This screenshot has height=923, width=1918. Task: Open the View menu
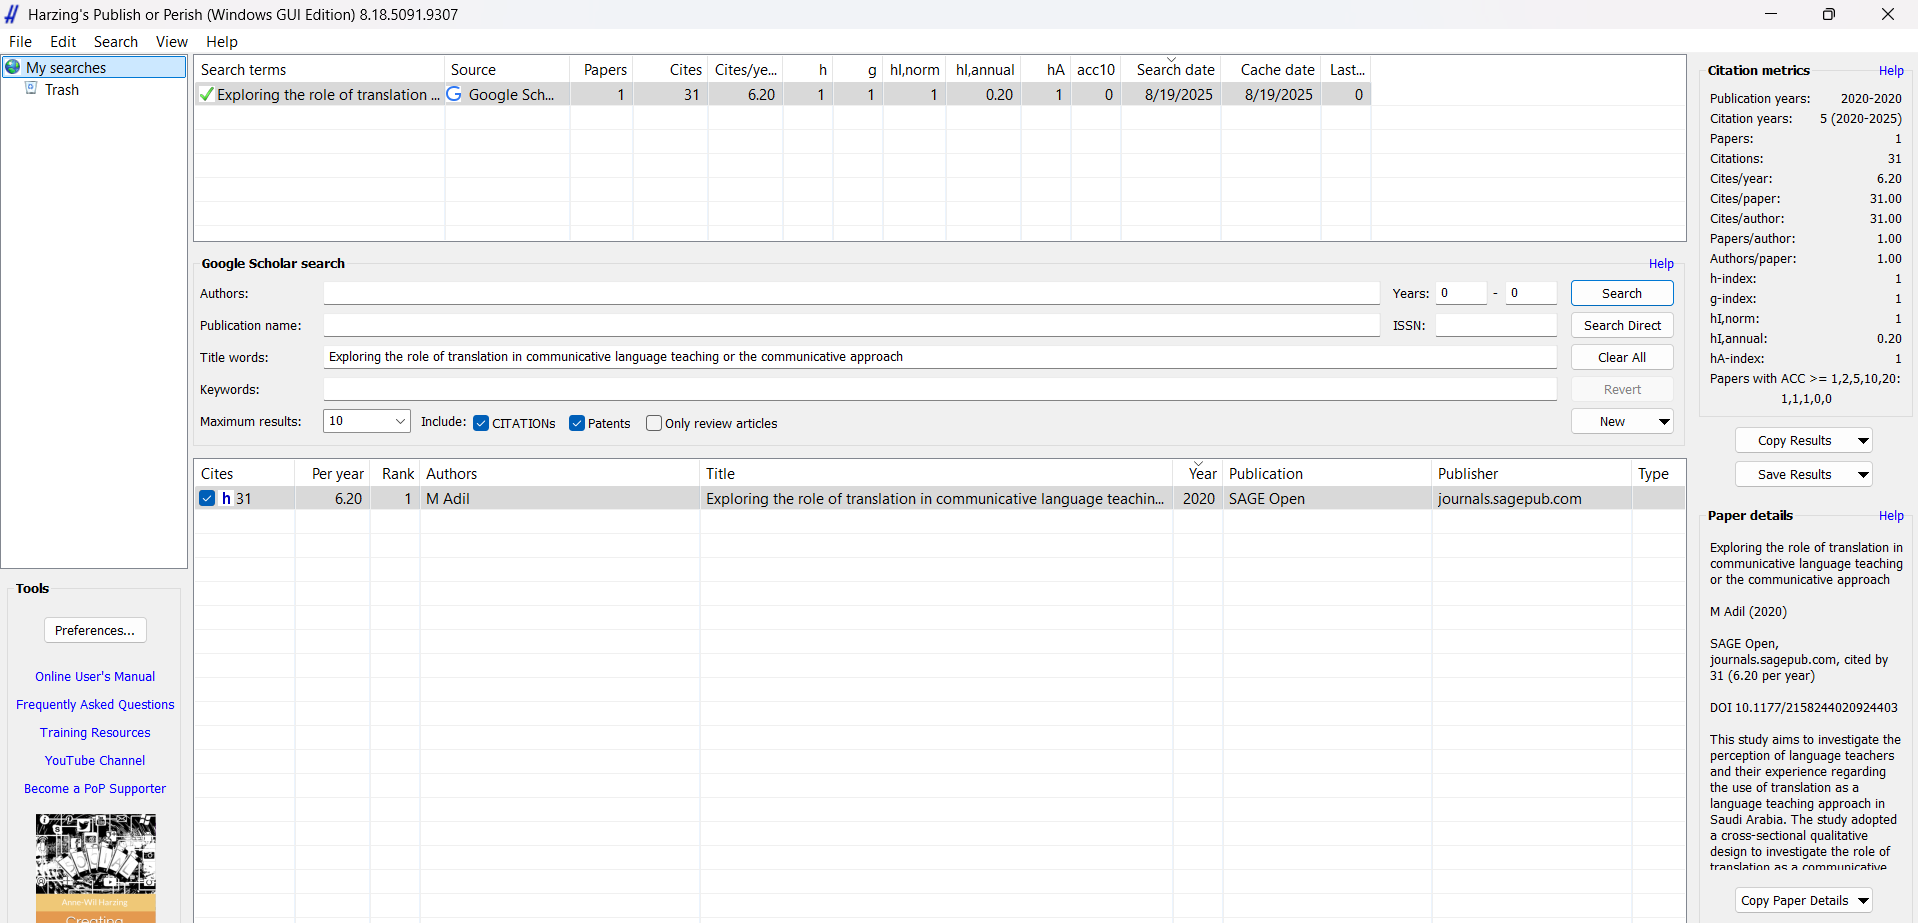point(172,41)
